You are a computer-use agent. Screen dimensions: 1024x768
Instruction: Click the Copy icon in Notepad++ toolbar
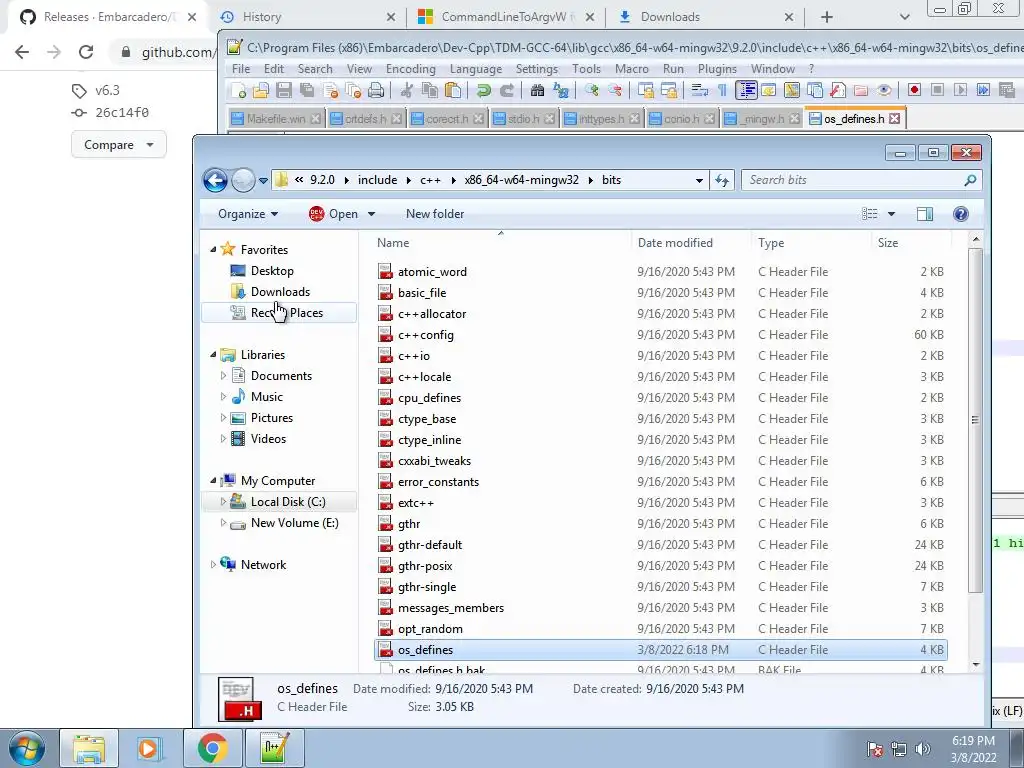click(x=429, y=90)
